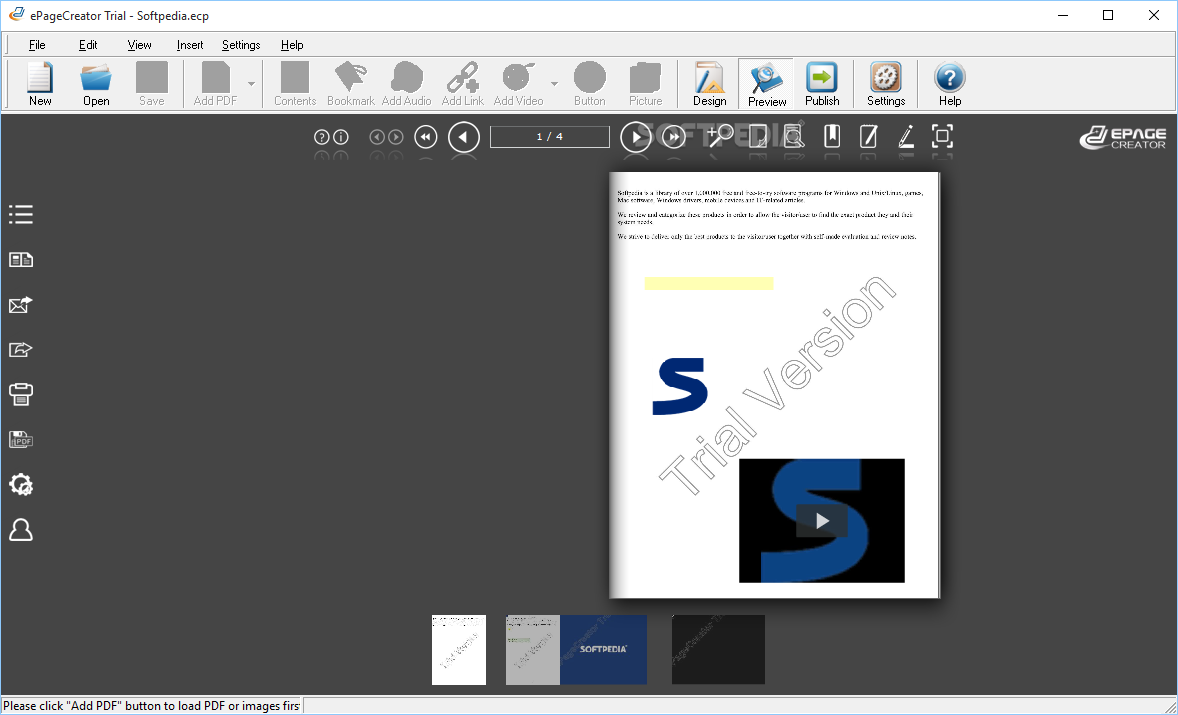The image size is (1178, 715).
Task: Open the Insert menu
Action: (189, 45)
